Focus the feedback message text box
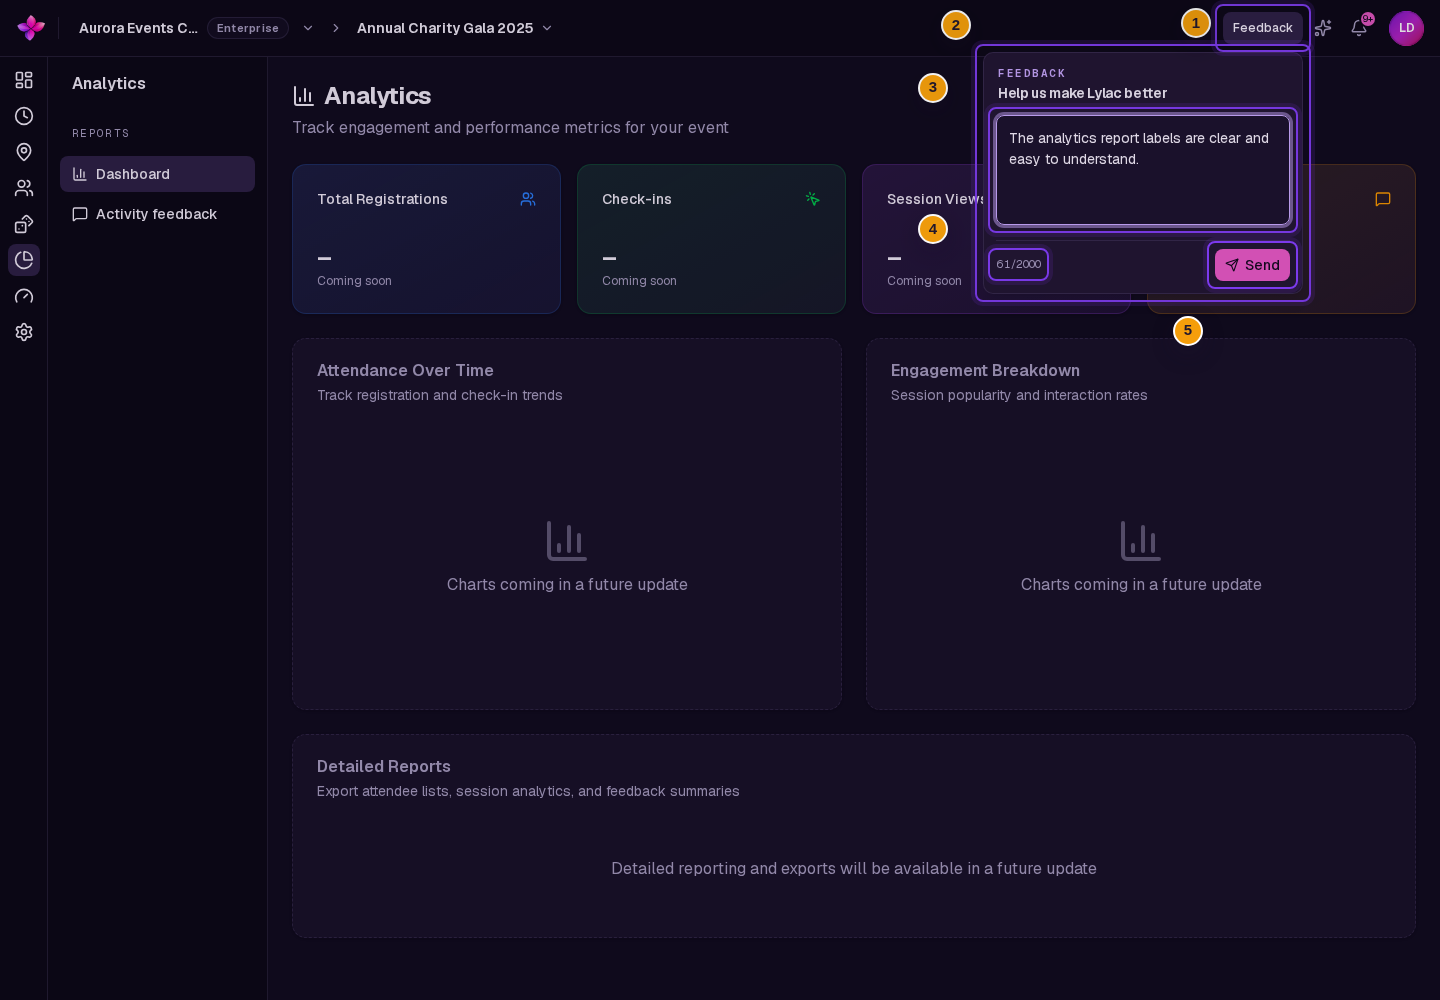1440x1000 pixels. (x=1143, y=170)
